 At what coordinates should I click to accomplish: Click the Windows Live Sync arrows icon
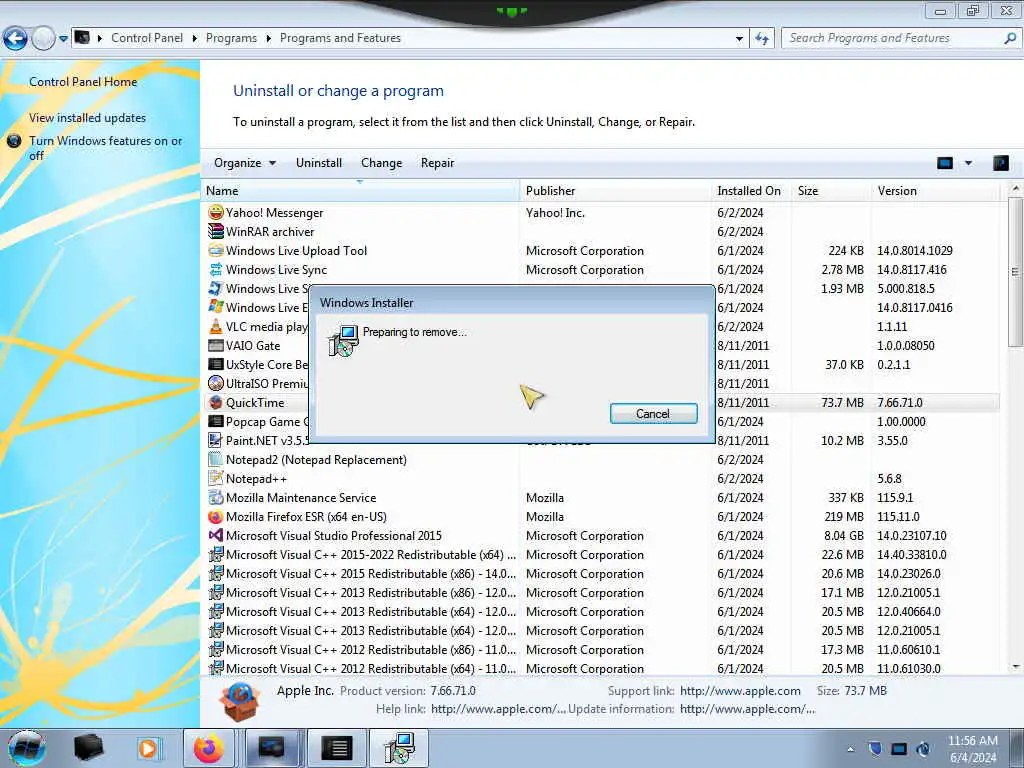click(216, 269)
